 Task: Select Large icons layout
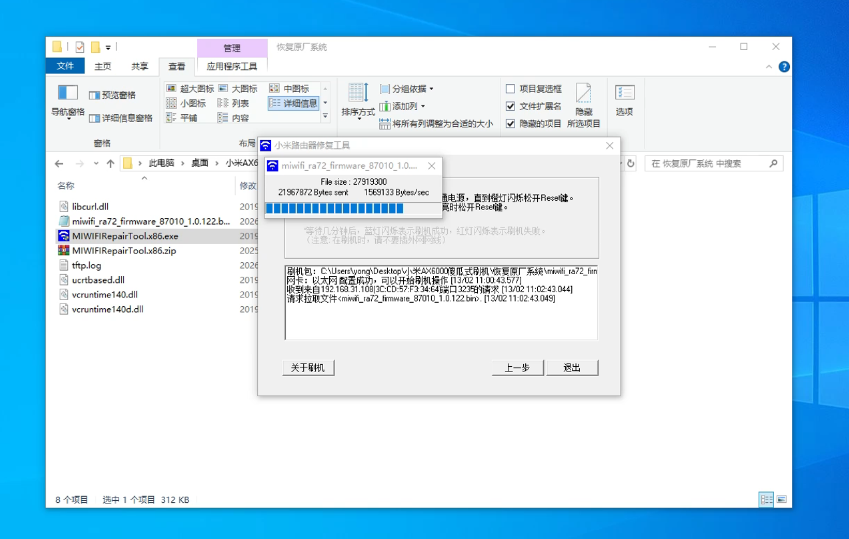click(238, 88)
